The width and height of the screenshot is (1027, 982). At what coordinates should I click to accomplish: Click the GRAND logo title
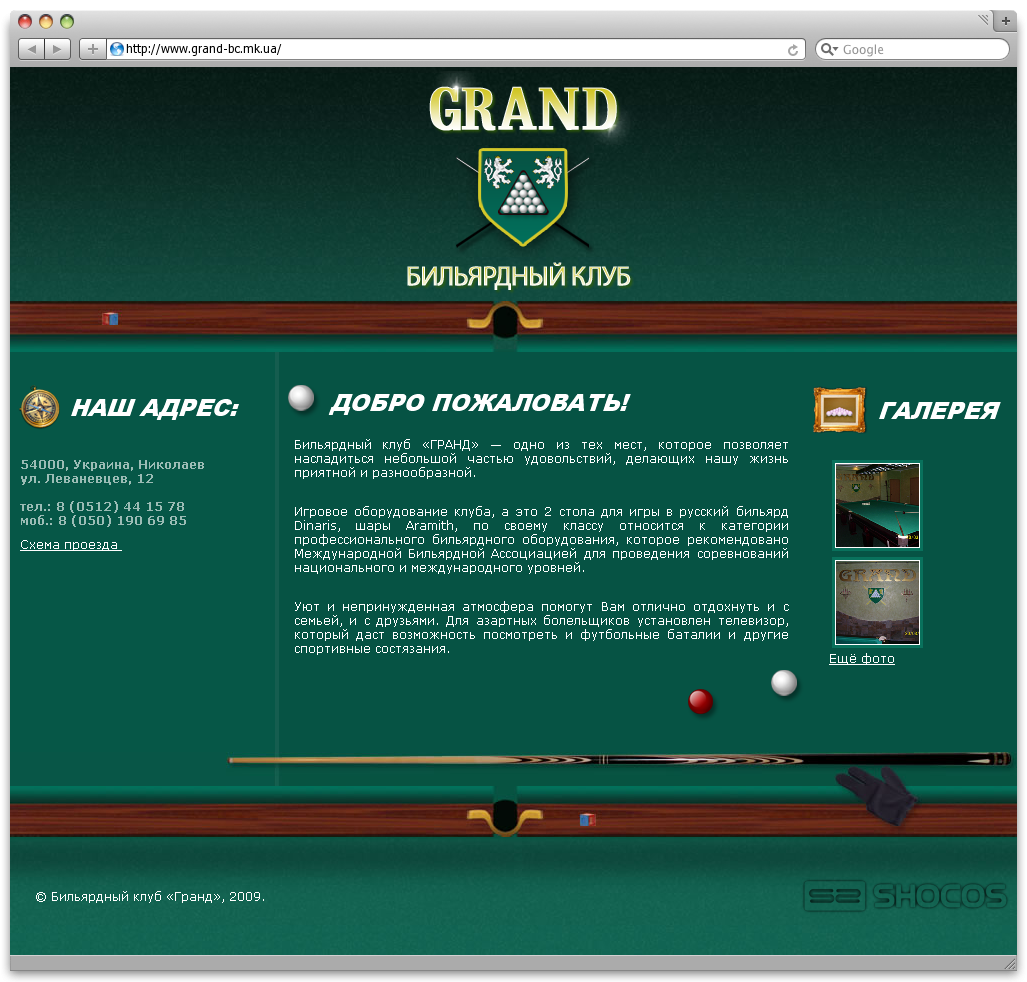[523, 110]
